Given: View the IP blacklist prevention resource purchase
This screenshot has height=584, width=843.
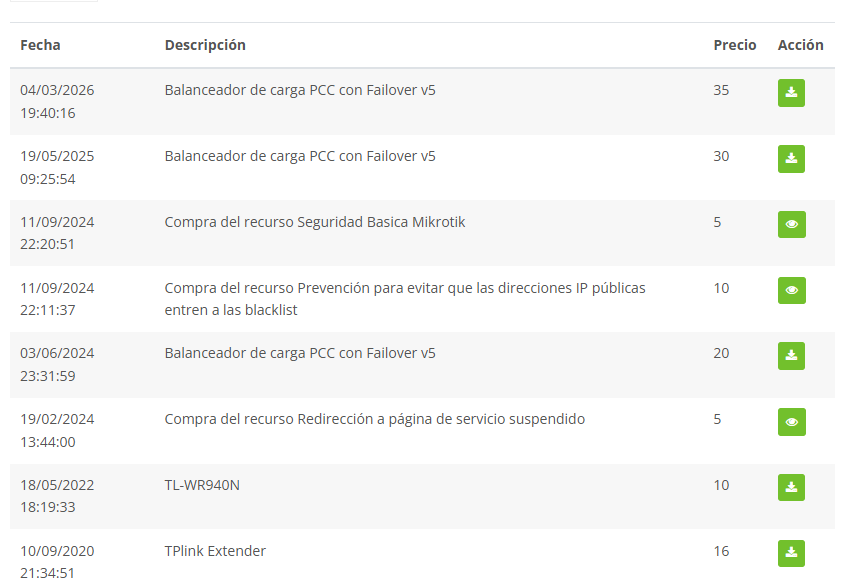Looking at the screenshot, I should (791, 291).
